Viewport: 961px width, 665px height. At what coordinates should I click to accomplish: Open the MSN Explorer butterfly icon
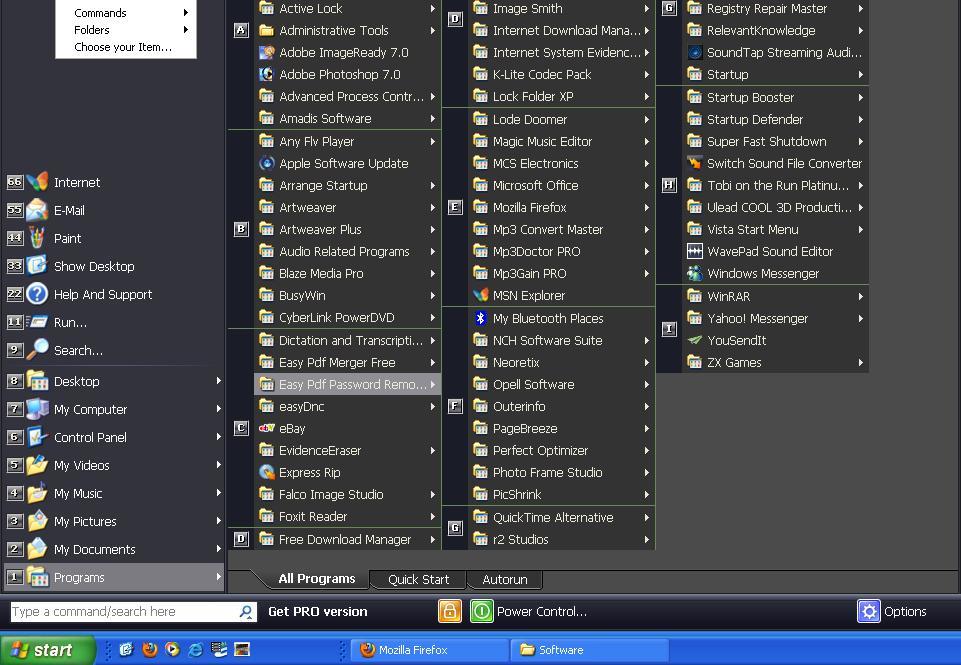[x=480, y=295]
